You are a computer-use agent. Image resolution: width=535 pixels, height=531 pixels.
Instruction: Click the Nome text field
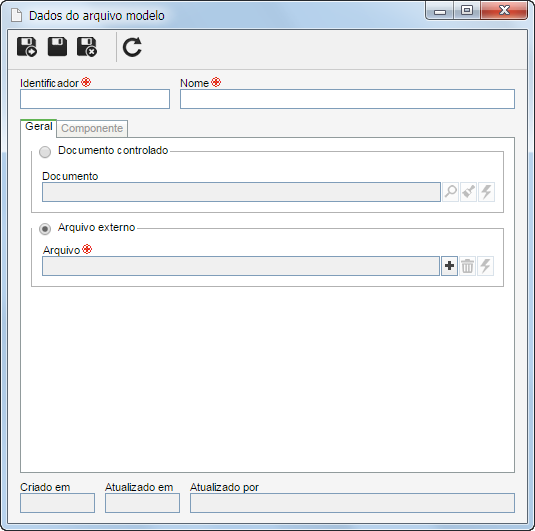347,99
